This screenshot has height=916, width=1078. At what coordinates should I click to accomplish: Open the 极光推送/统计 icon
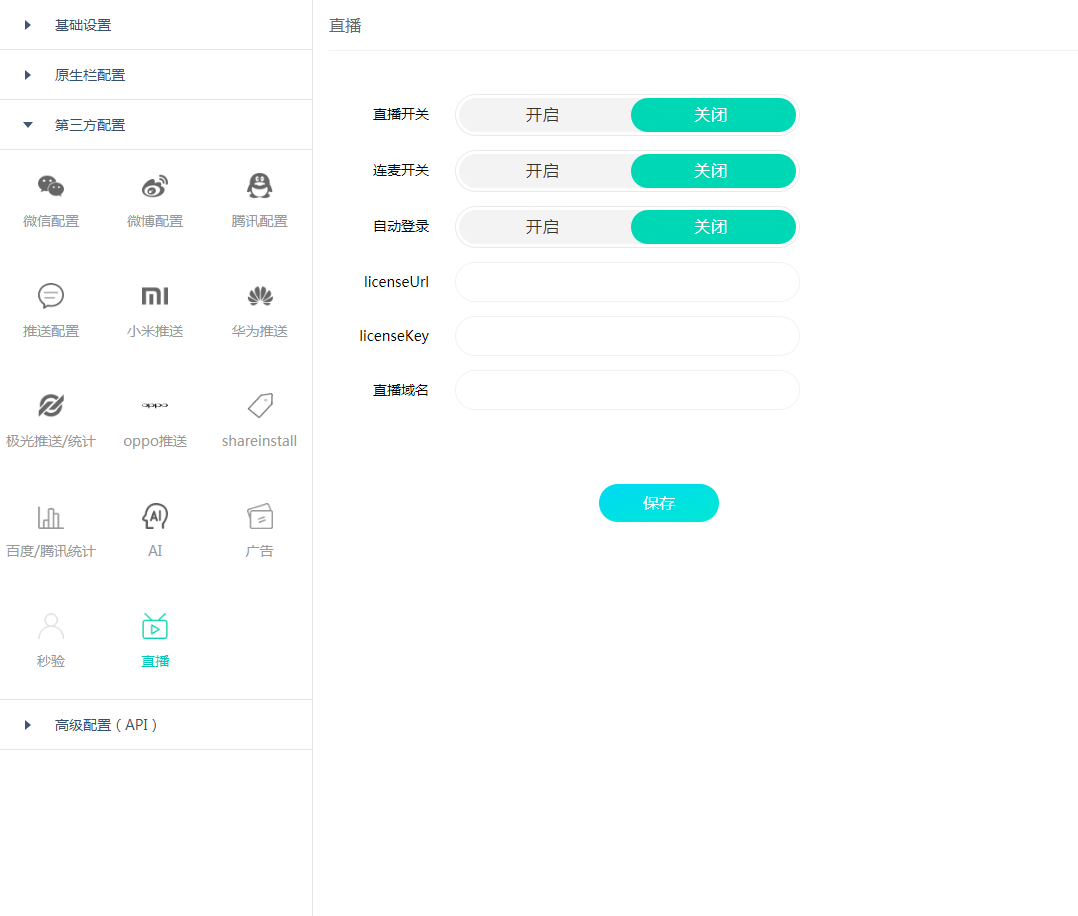(51, 406)
